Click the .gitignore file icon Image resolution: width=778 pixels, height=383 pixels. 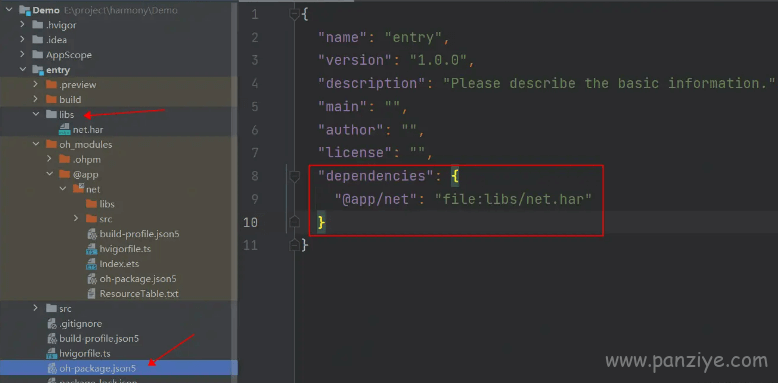coord(52,324)
